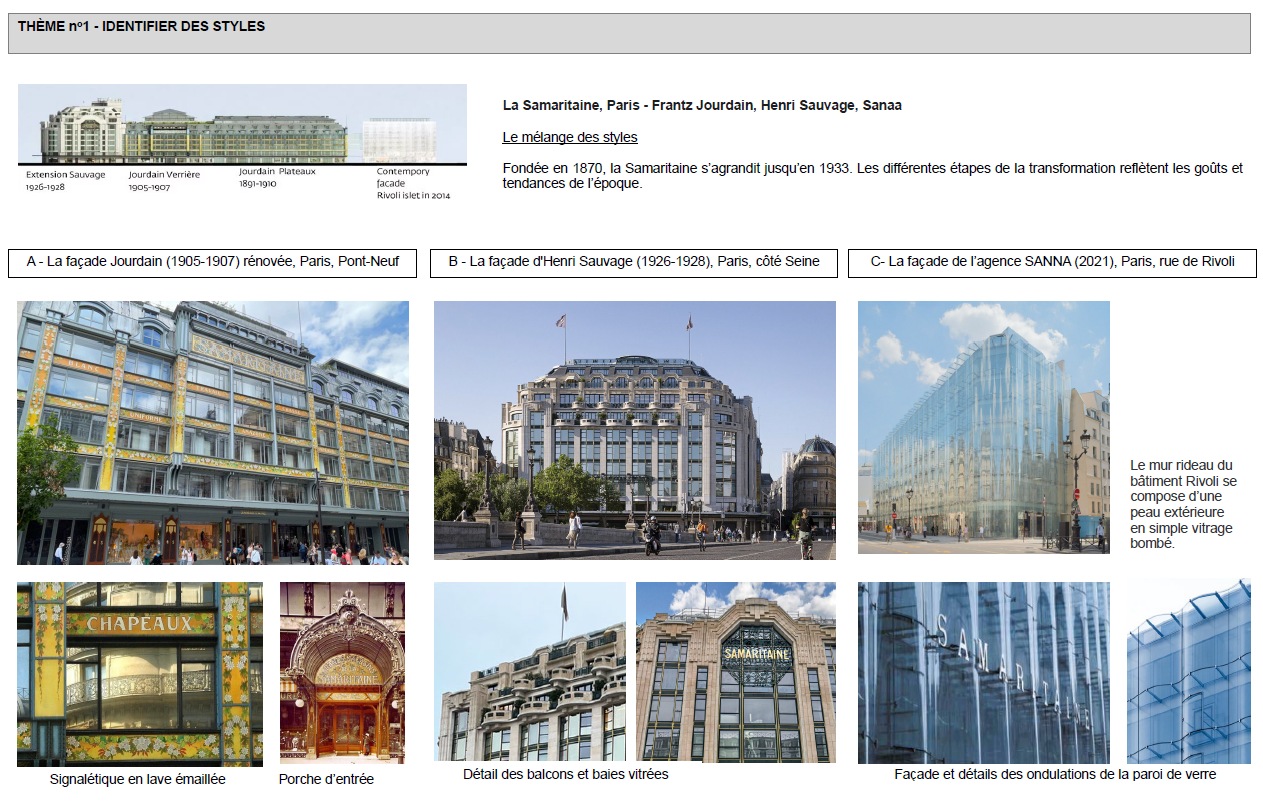Click the CHAPEAUX enamel signage photo
This screenshot has width=1263, height=806.
(x=140, y=673)
